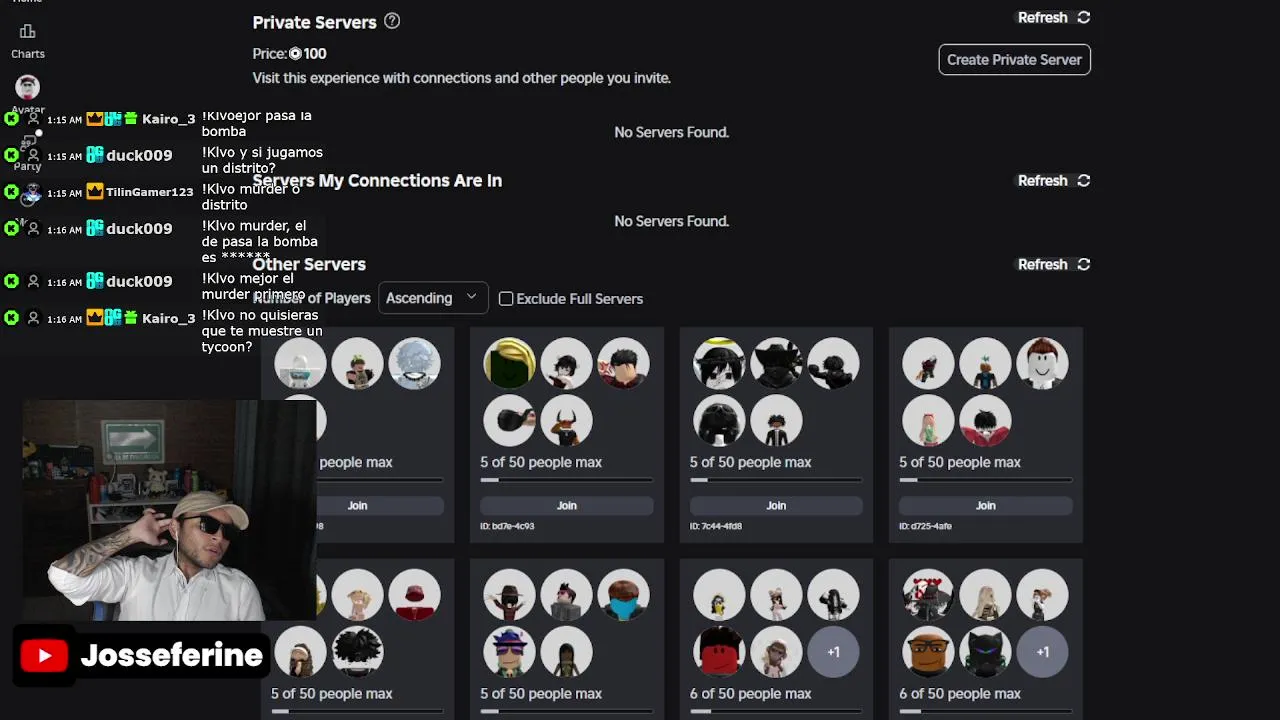Click the streamer webcam overlay
Screen dimensions: 1280x720
pyautogui.click(x=169, y=511)
